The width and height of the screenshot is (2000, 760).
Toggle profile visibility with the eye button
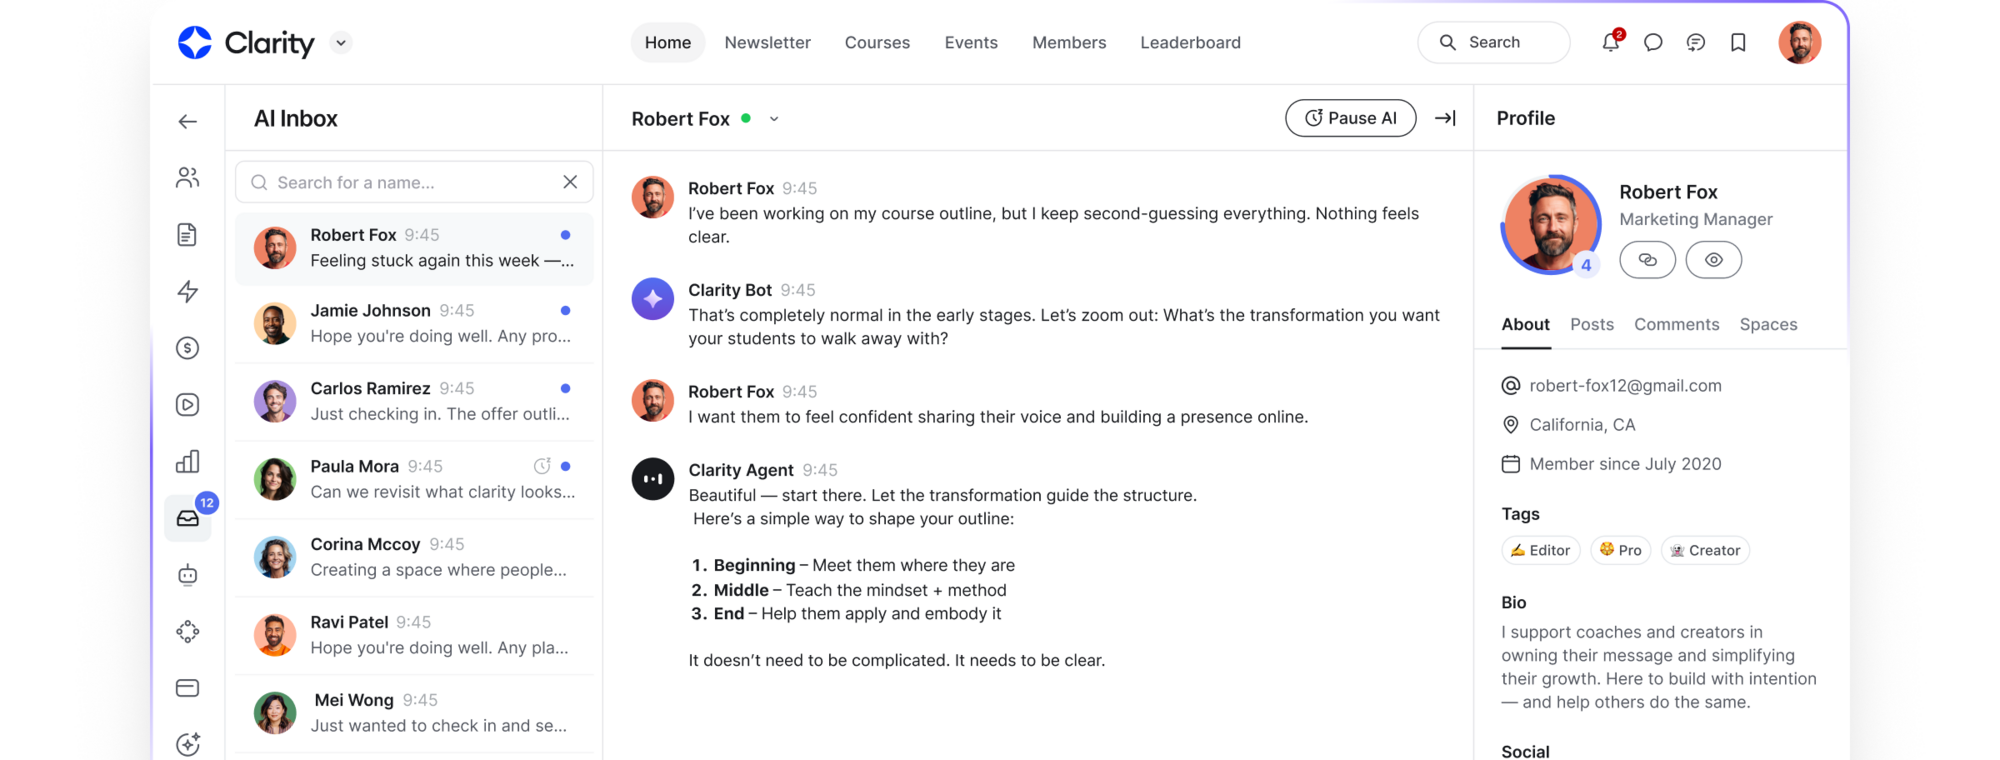click(1713, 259)
